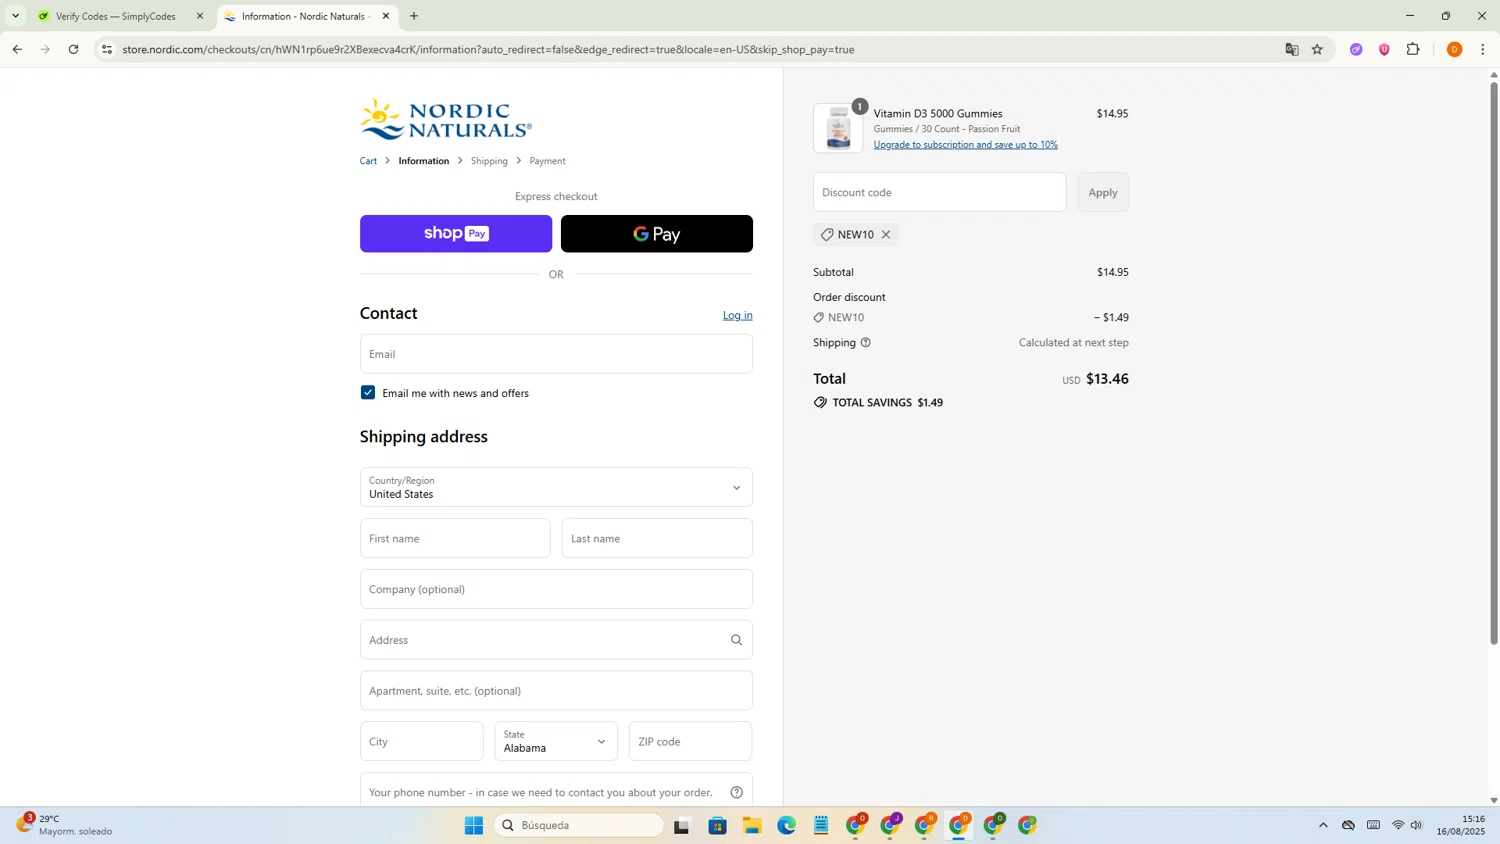This screenshot has width=1500, height=844.
Task: Open the phone number help icon
Action: 736,792
